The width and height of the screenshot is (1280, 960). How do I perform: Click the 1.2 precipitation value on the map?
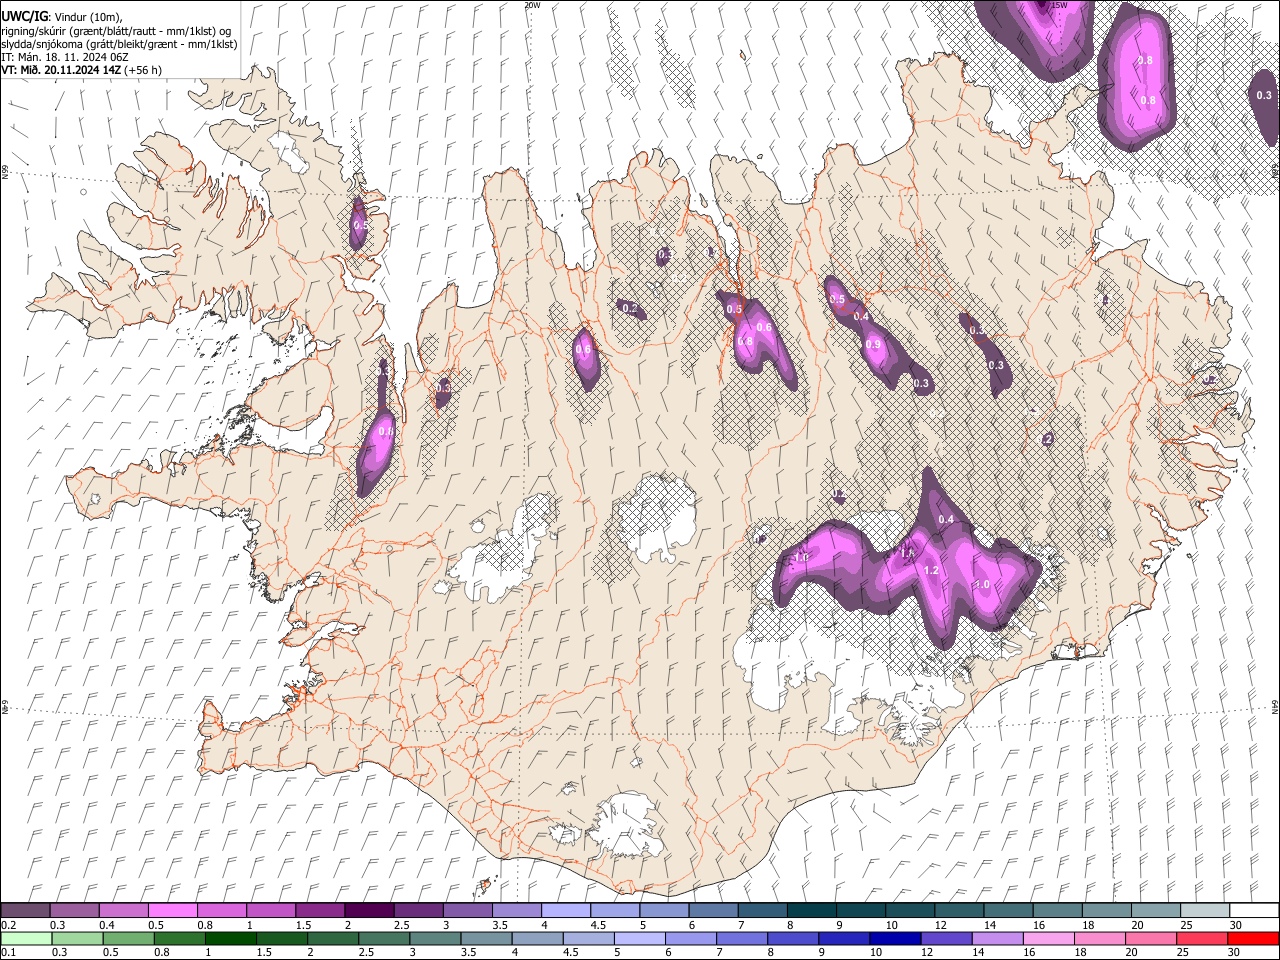(x=931, y=570)
